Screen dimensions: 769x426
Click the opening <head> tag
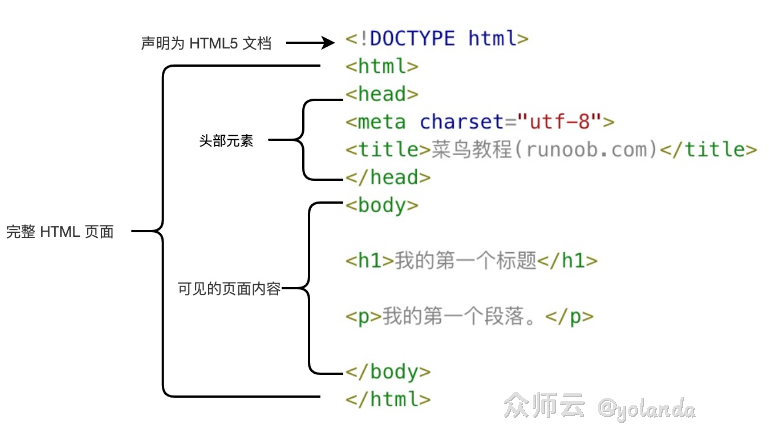point(381,94)
